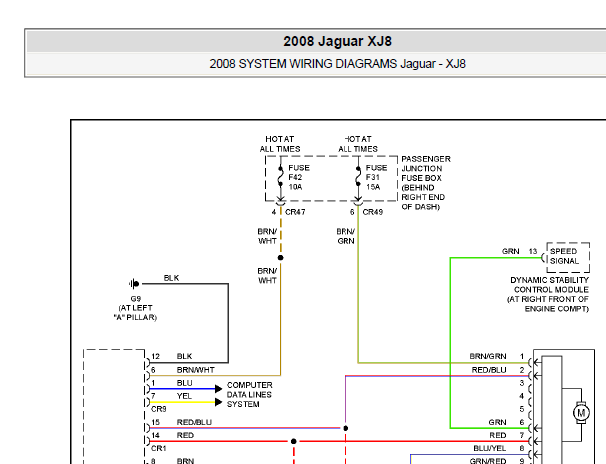Image resolution: width=606 pixels, height=464 pixels.
Task: Click the 'G9 (AT LEFT A PILLAR)' text
Action: tap(135, 308)
